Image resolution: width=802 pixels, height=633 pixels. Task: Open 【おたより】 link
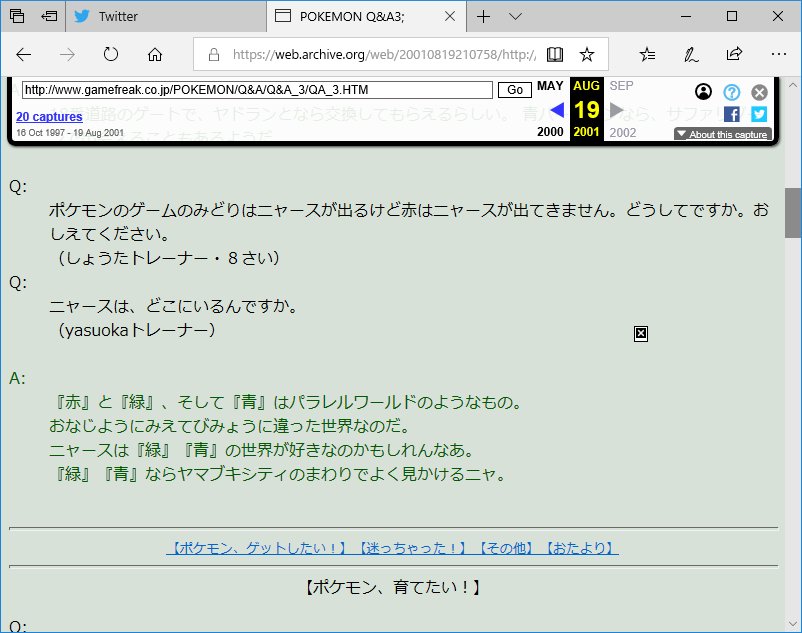click(580, 548)
